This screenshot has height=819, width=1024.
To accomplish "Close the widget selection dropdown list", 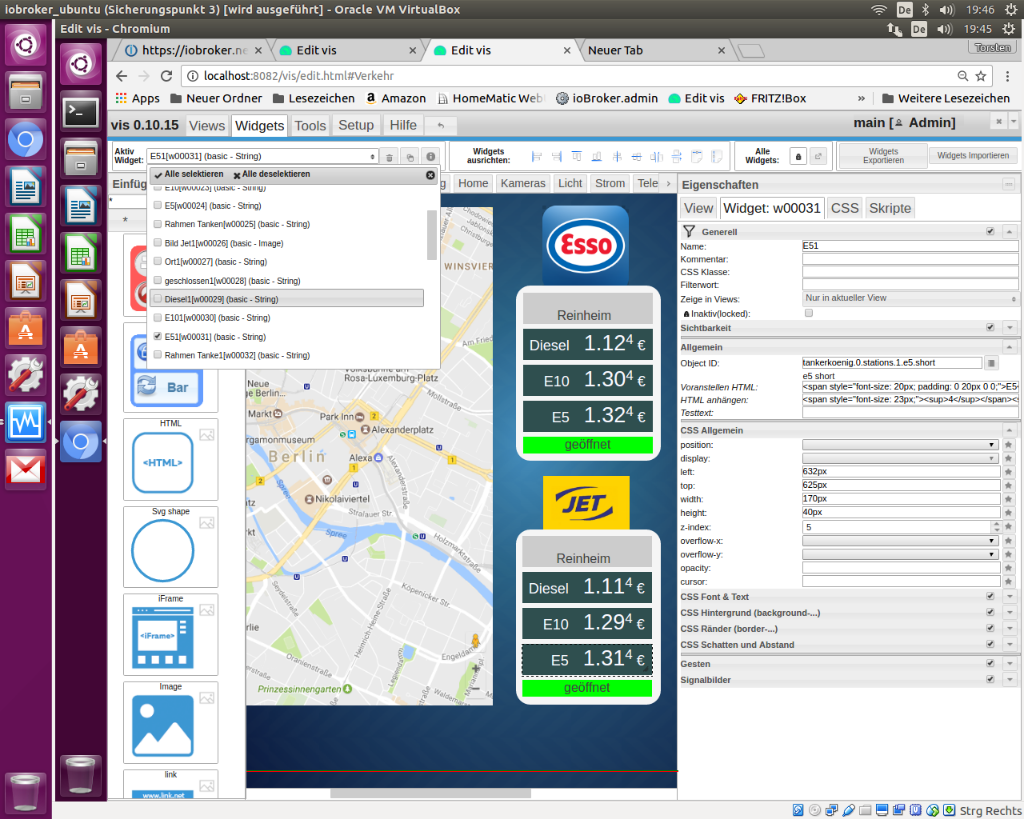I will click(430, 175).
